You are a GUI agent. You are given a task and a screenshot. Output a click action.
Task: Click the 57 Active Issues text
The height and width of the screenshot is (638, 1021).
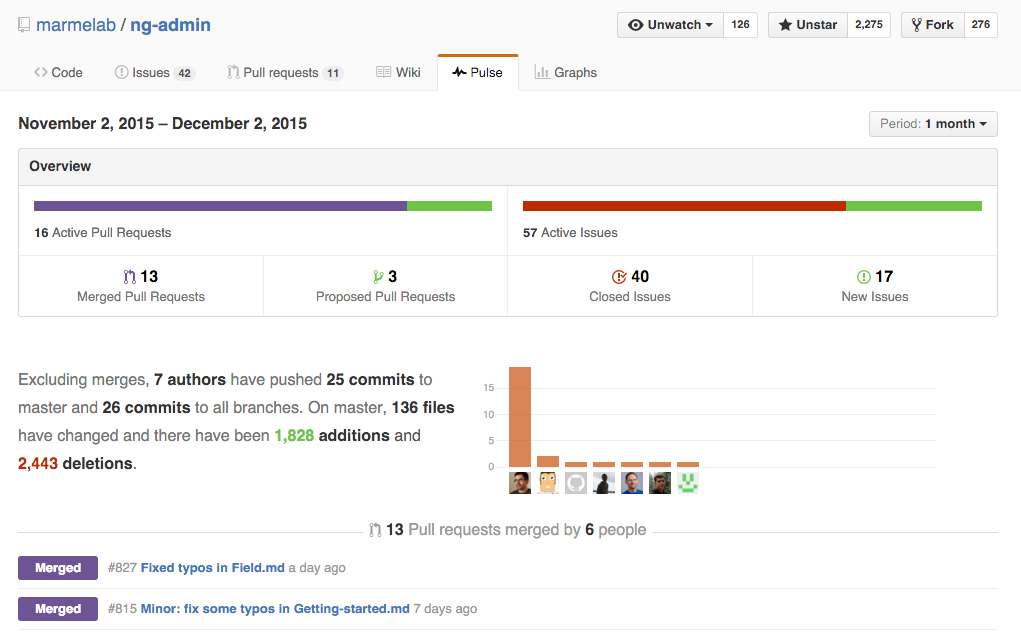pyautogui.click(x=570, y=232)
